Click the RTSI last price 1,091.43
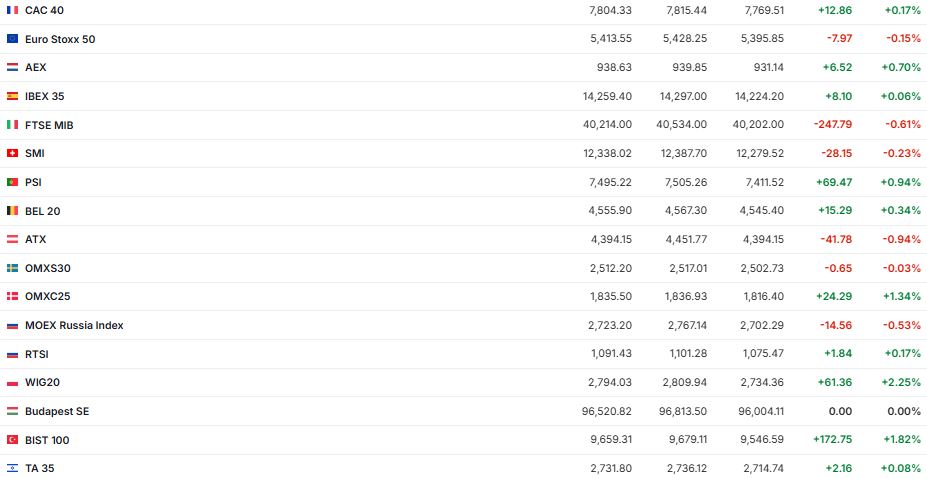The height and width of the screenshot is (479, 927). click(610, 354)
